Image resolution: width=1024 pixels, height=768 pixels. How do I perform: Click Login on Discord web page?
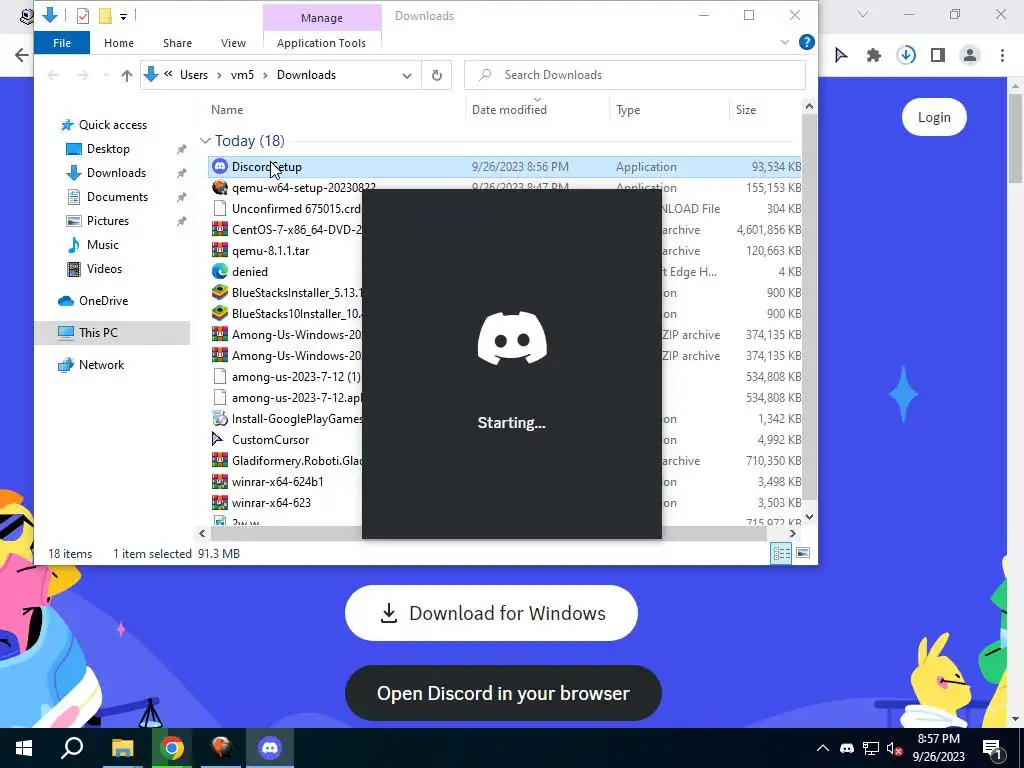coord(934,118)
